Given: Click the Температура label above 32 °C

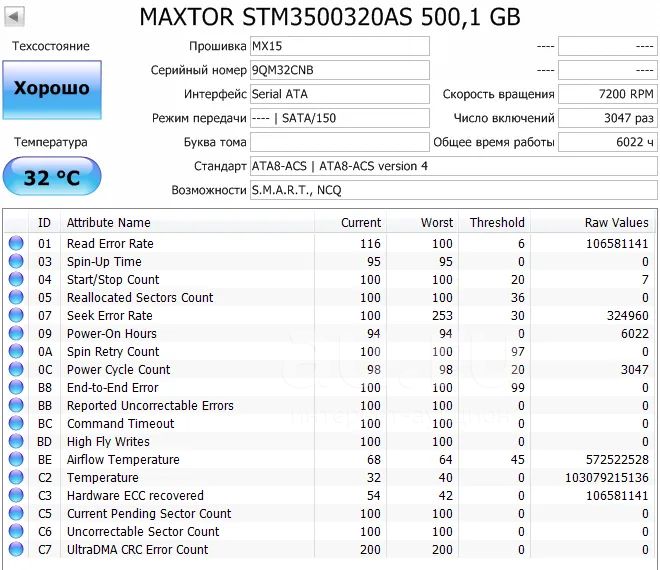Looking at the screenshot, I should [x=51, y=142].
